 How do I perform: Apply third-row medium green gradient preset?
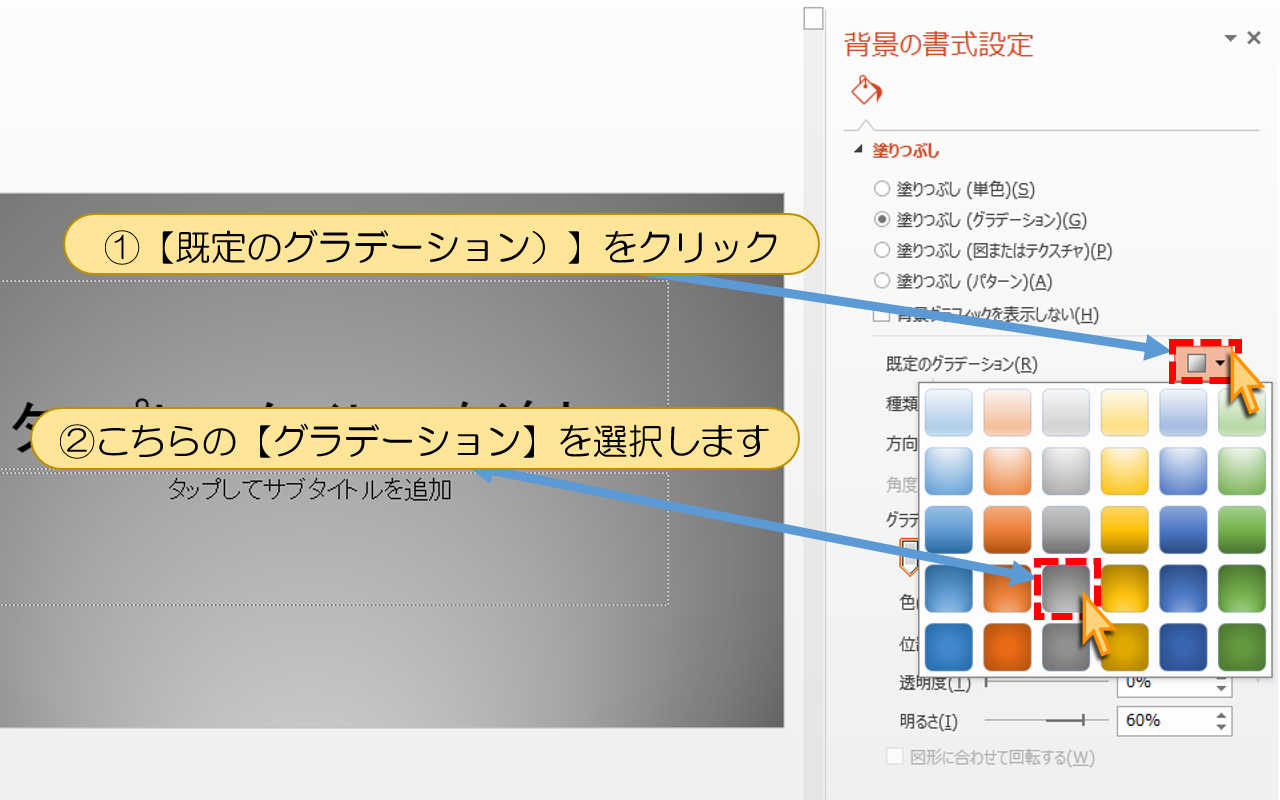click(x=1242, y=530)
